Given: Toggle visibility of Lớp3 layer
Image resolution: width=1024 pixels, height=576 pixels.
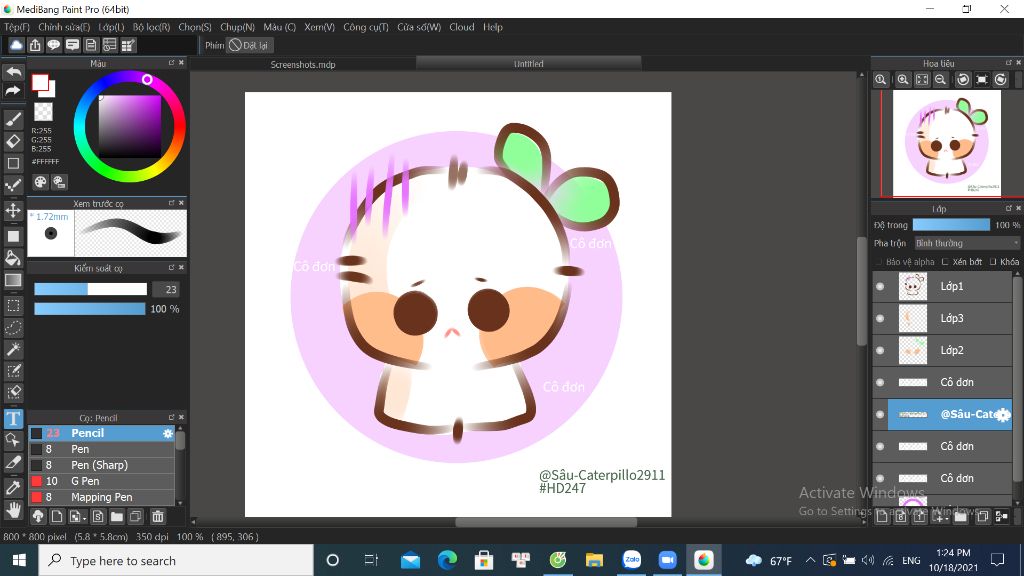Looking at the screenshot, I should (x=880, y=319).
